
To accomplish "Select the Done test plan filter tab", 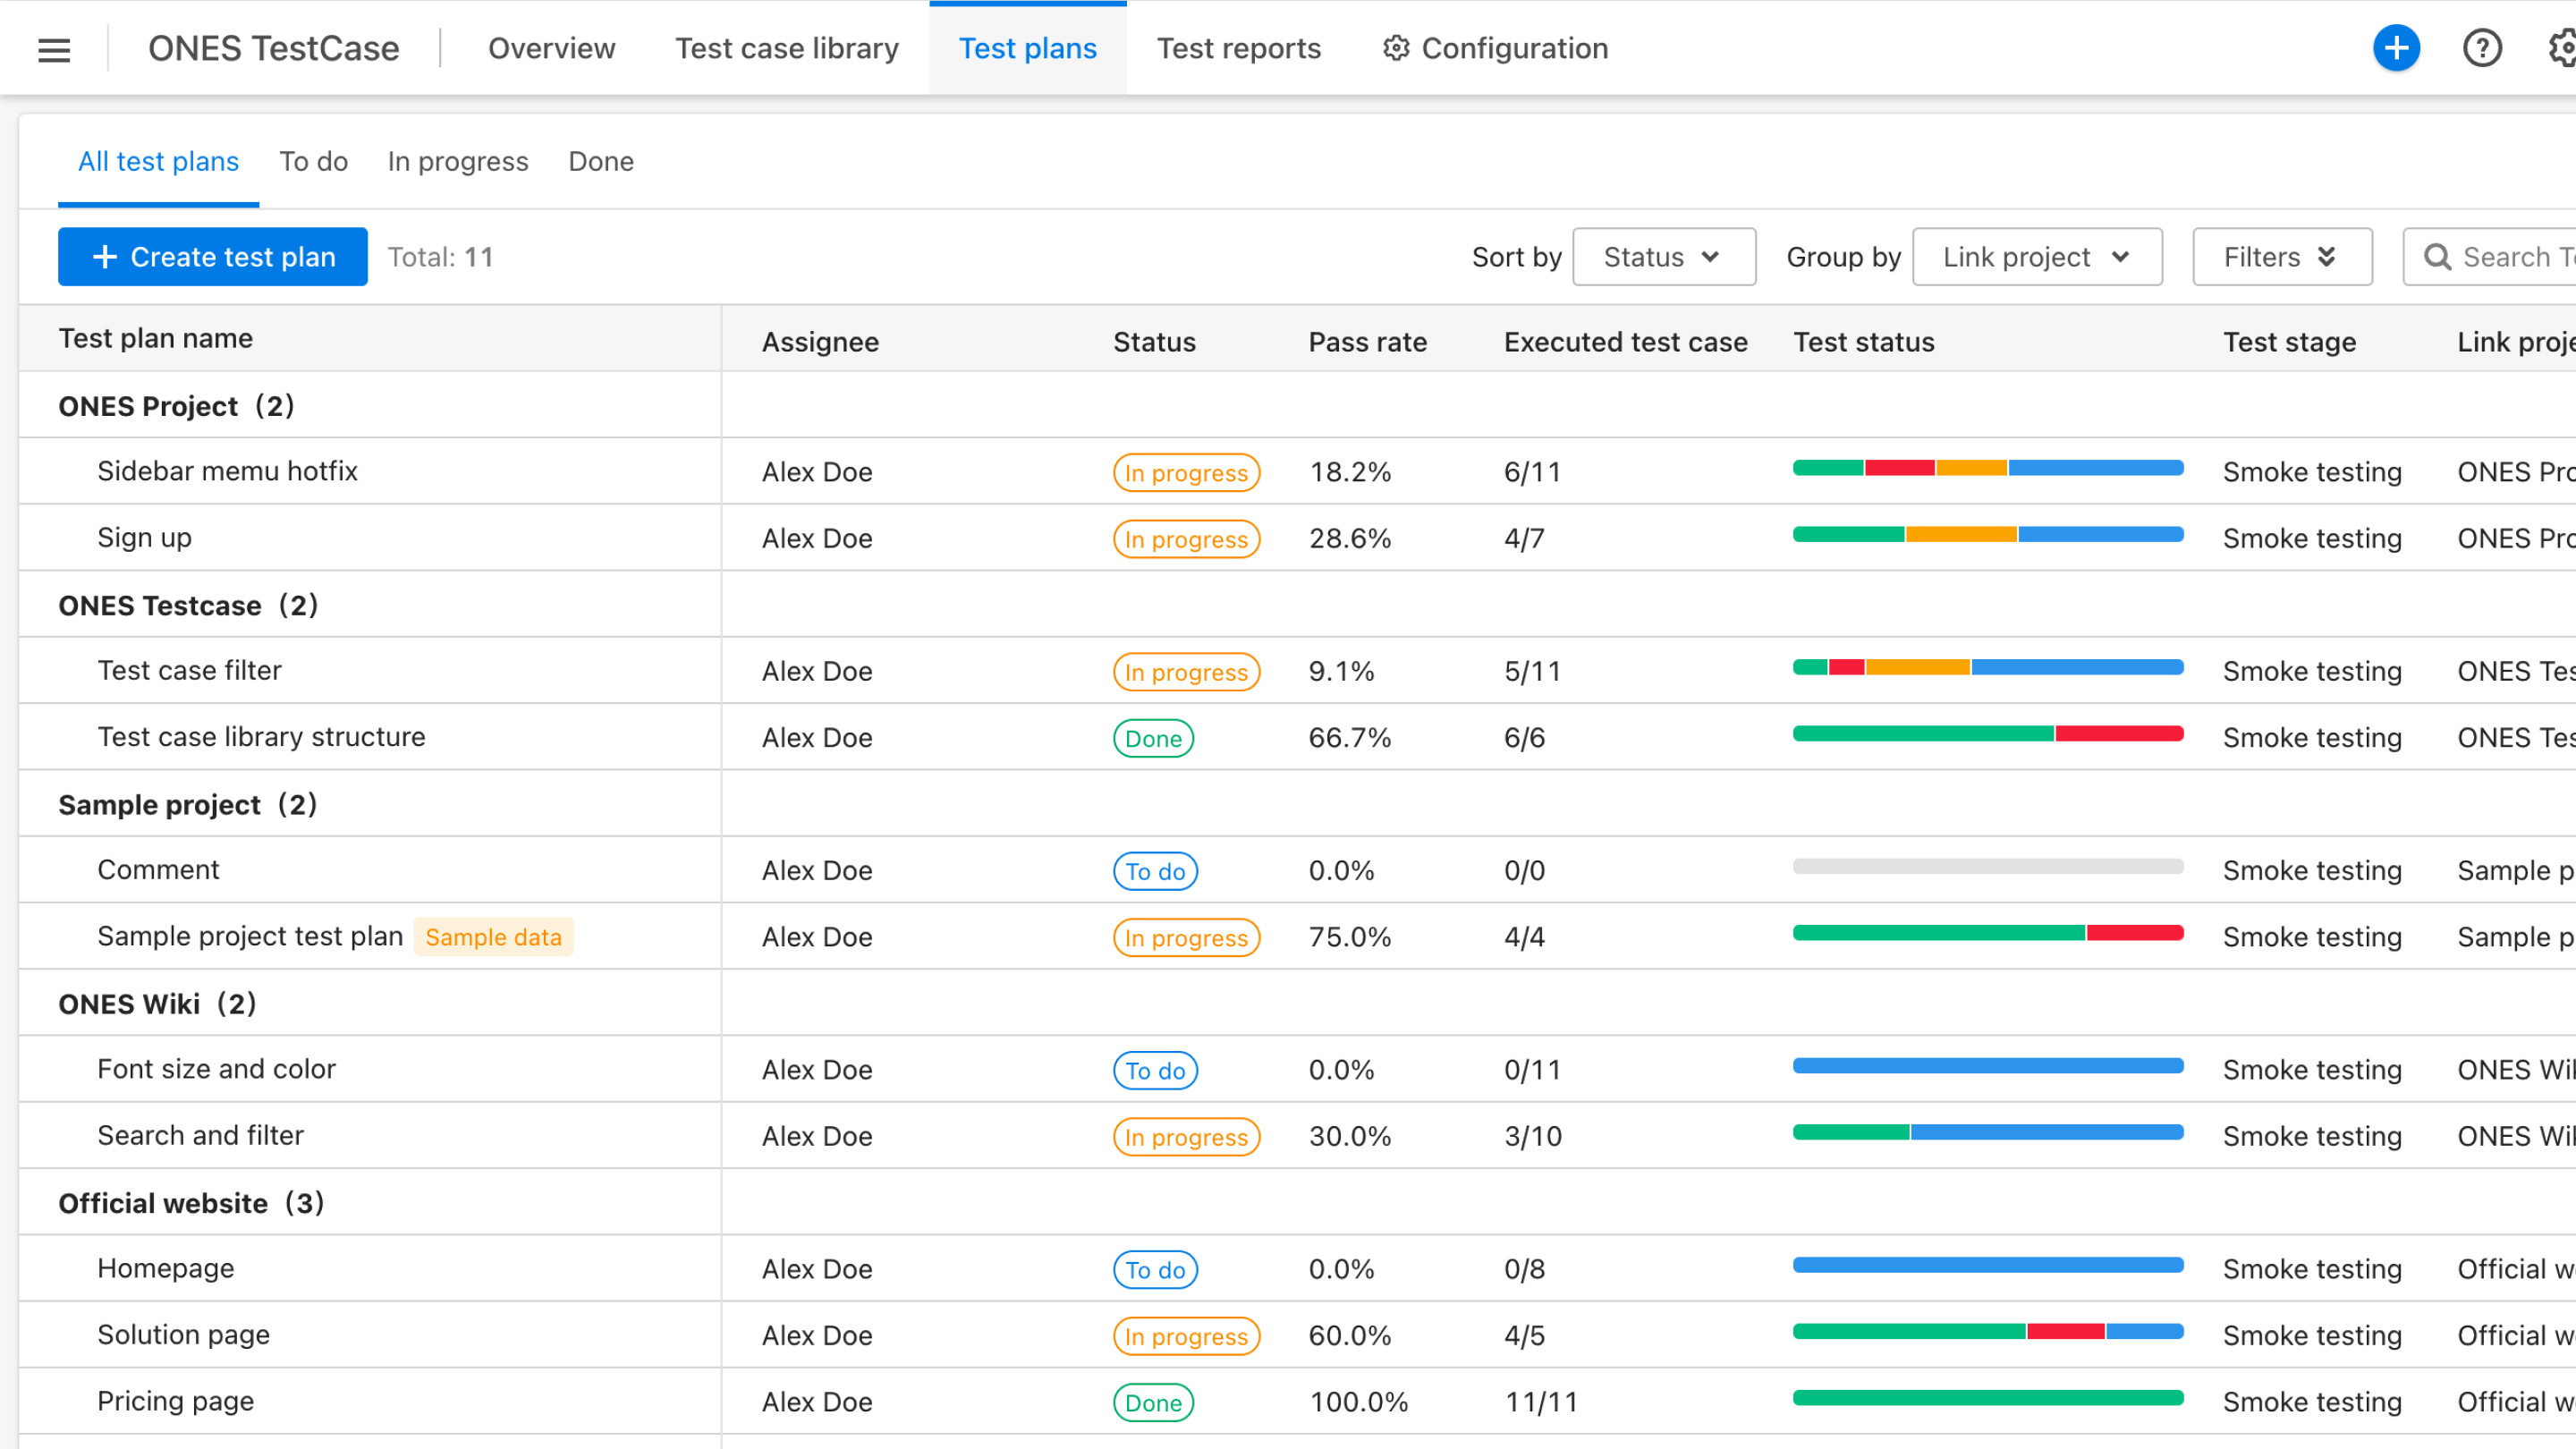I will [x=600, y=161].
